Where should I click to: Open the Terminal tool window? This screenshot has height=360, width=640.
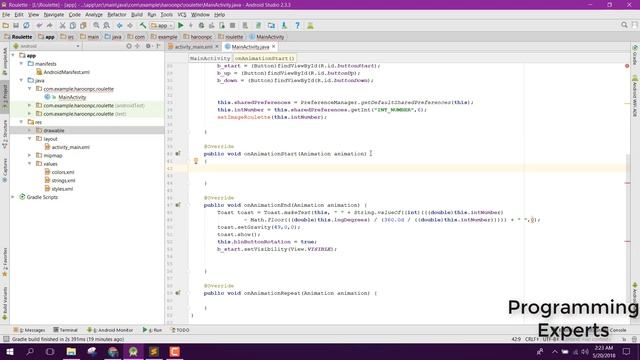[65, 330]
